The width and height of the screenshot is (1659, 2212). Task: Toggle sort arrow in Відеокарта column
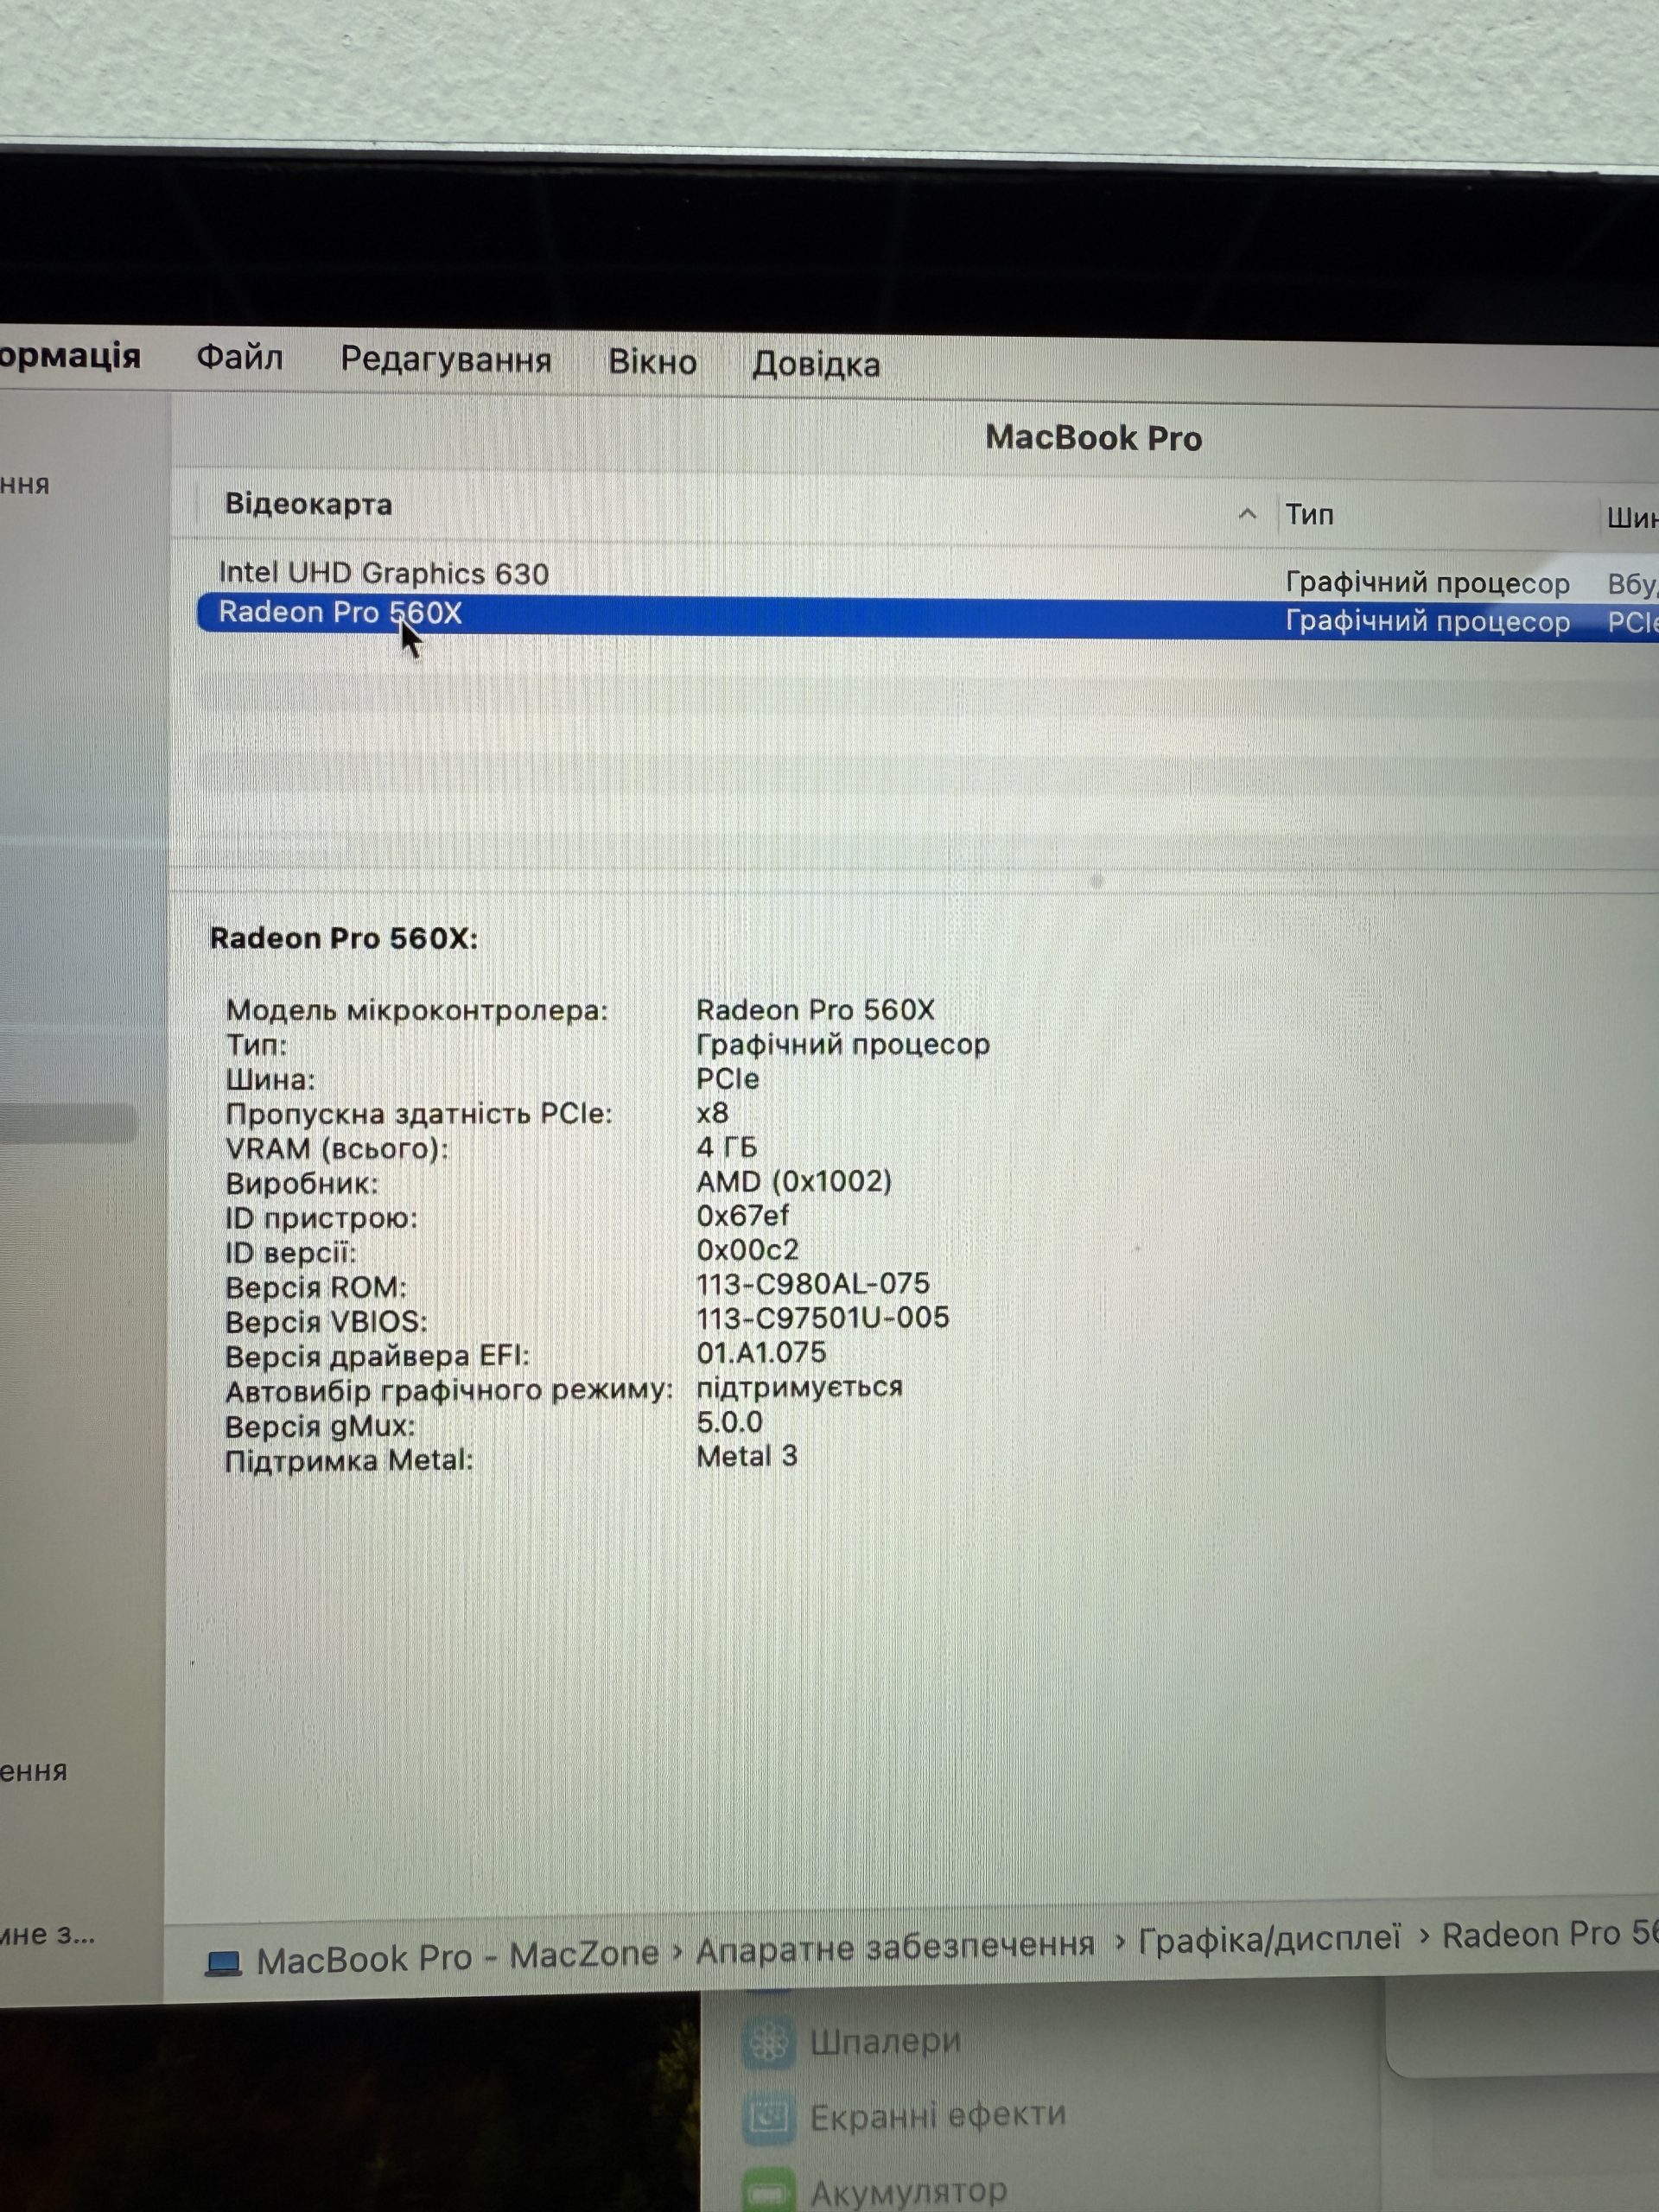(x=1247, y=514)
